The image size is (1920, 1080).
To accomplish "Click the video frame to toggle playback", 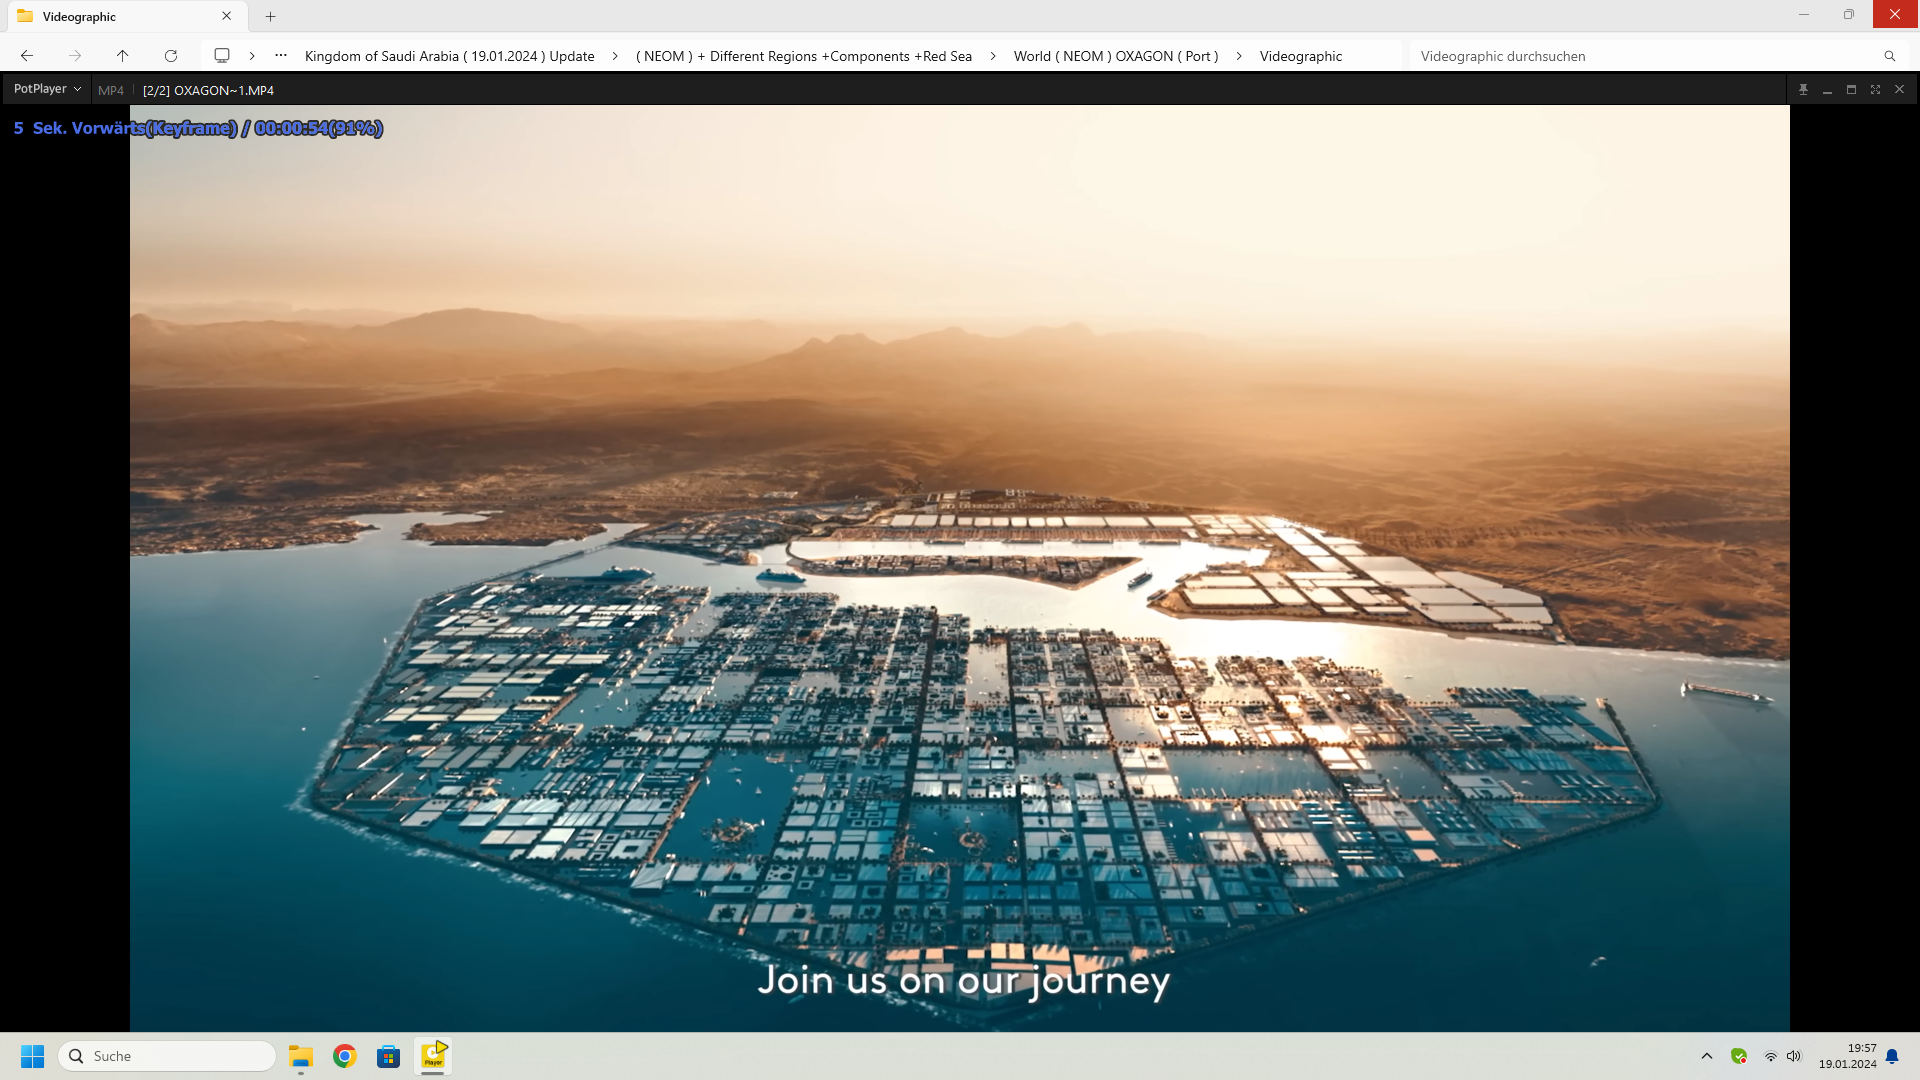I will click(x=960, y=568).
